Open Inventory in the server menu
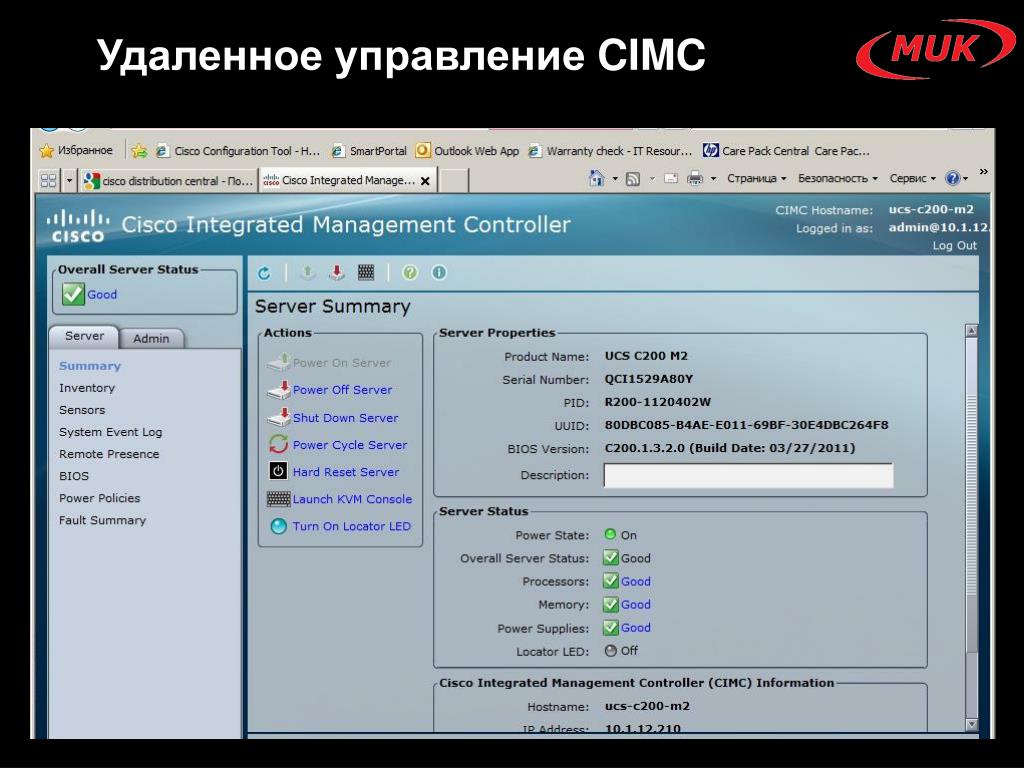1024x768 pixels. [x=87, y=388]
